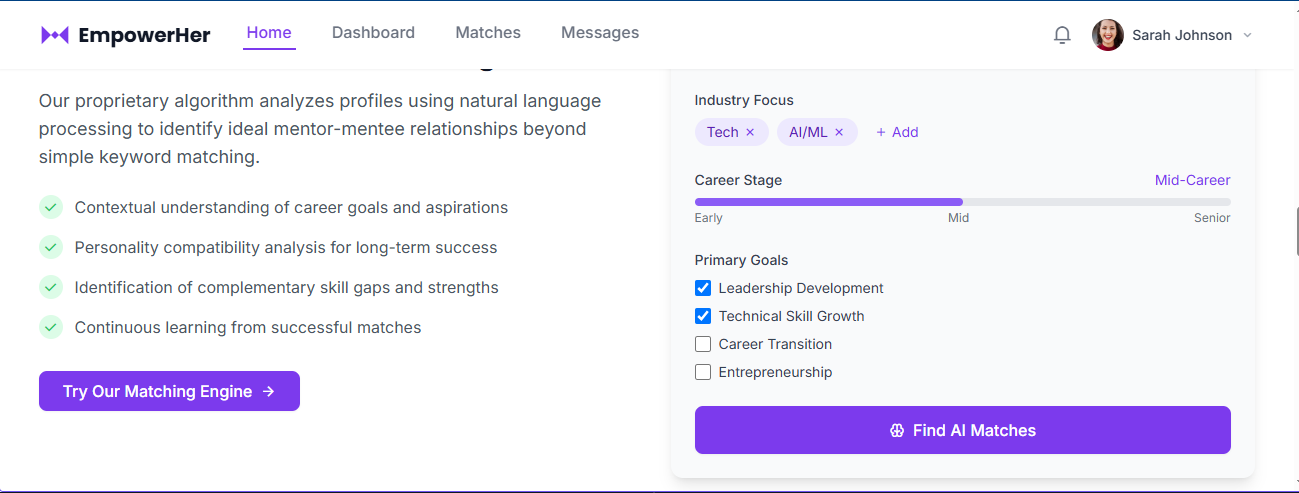Click the arrow icon on Try Our Matching Engine

(268, 391)
